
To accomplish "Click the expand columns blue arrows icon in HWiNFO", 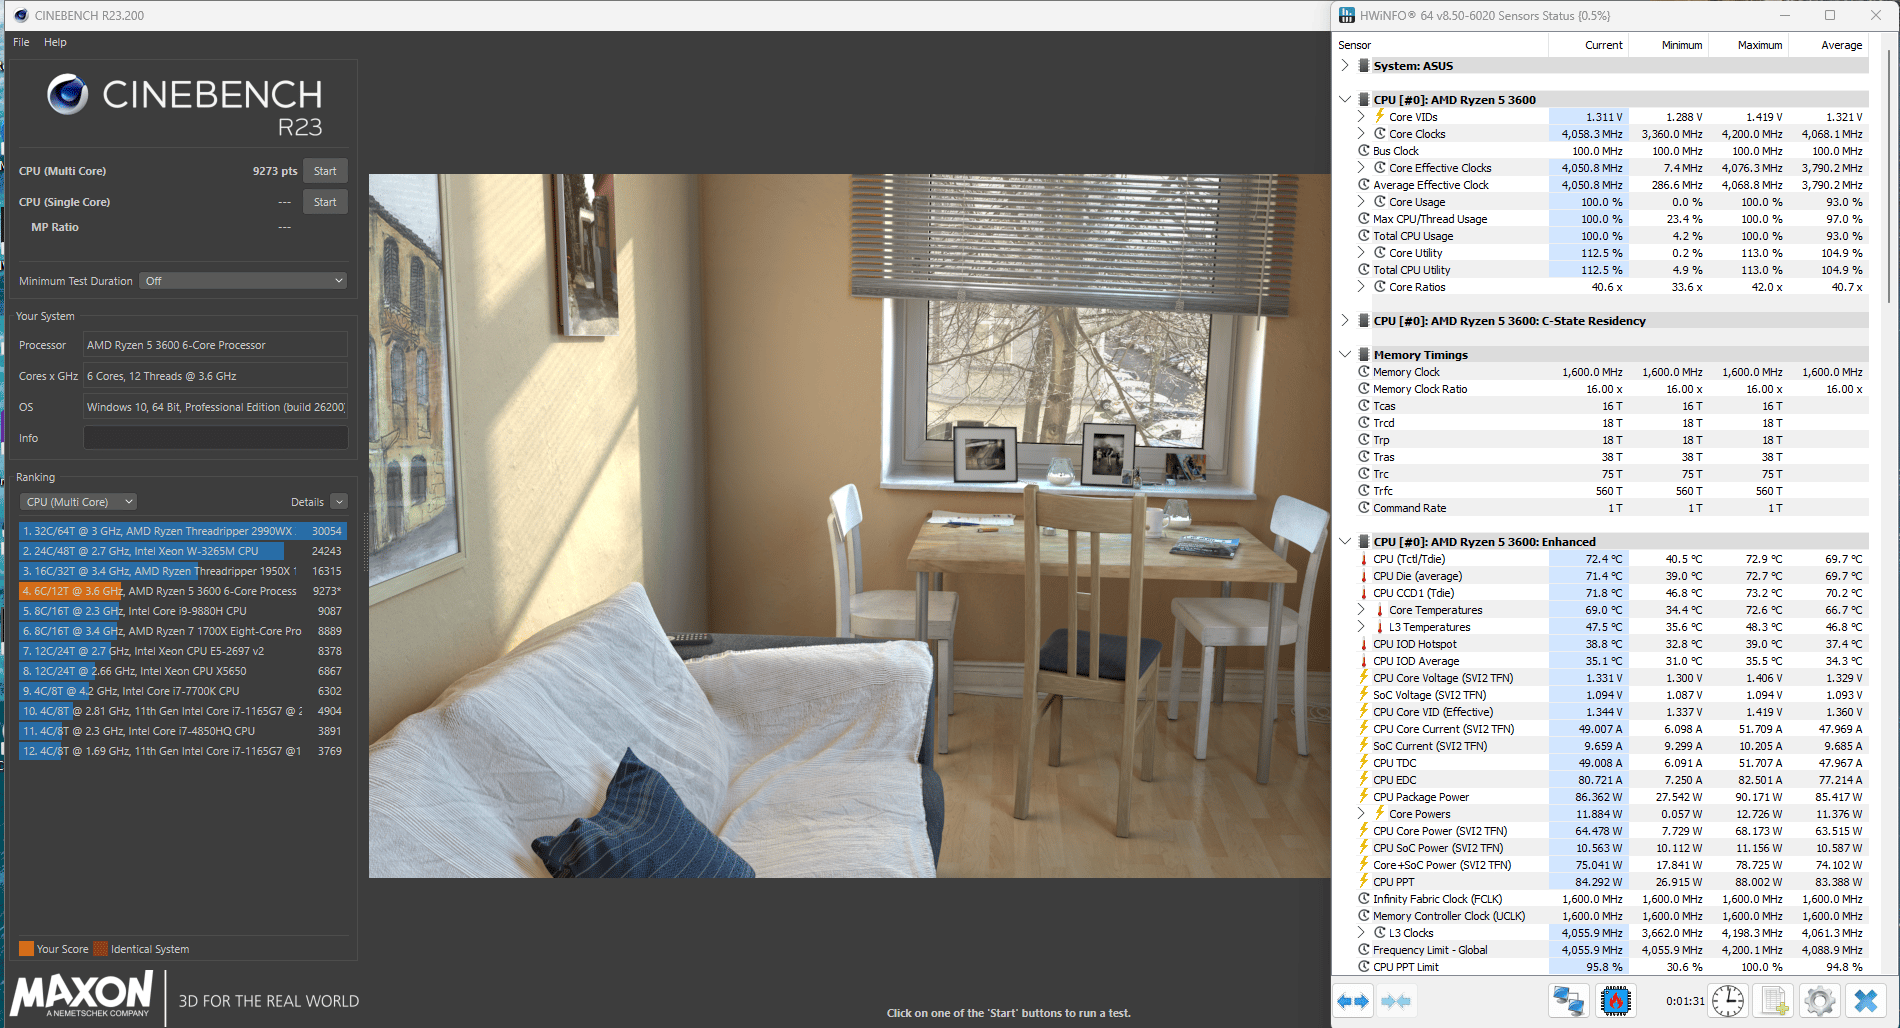I will click(x=1353, y=1001).
